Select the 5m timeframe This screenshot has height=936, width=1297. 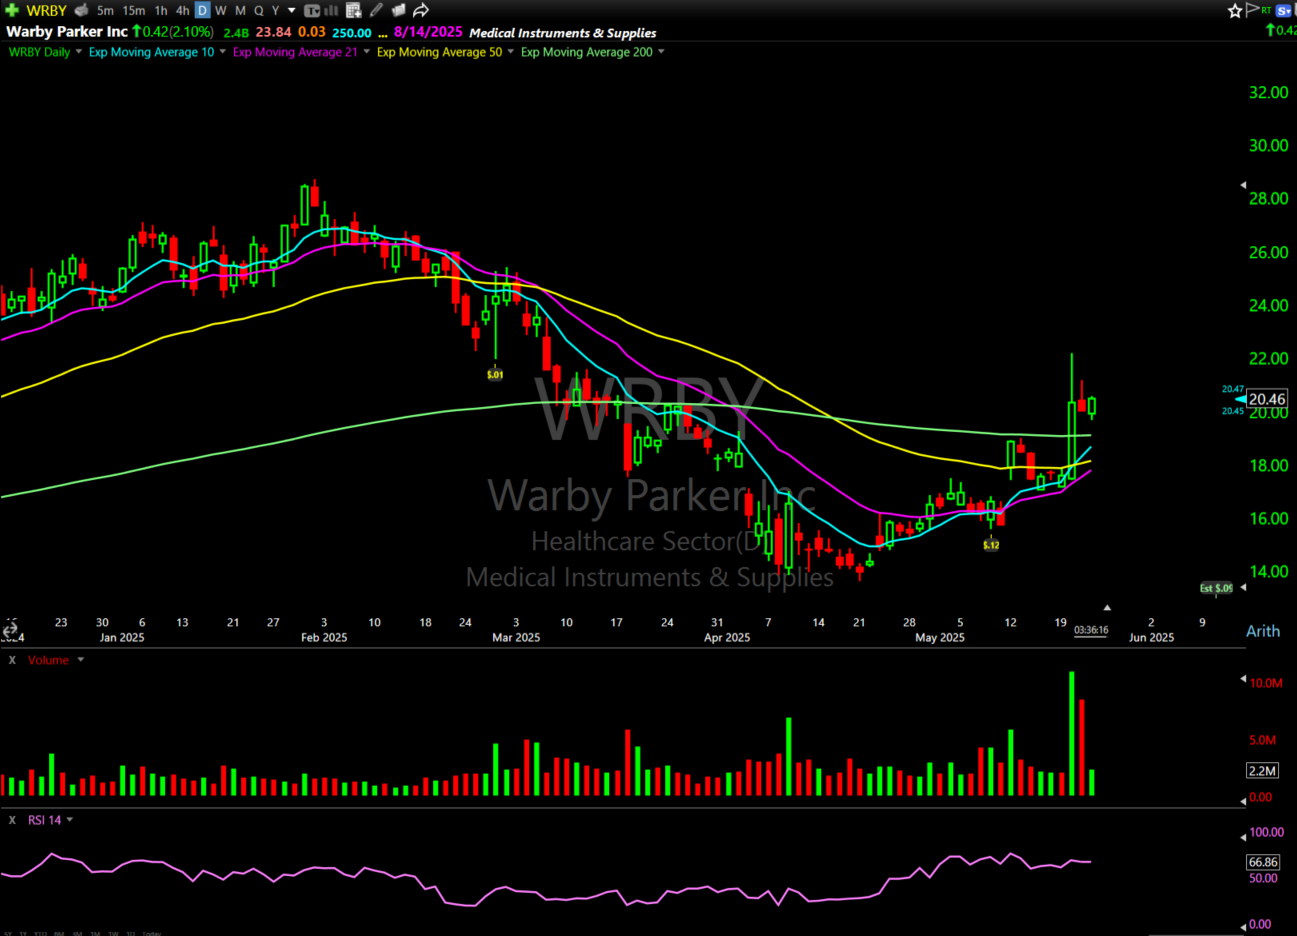click(105, 10)
